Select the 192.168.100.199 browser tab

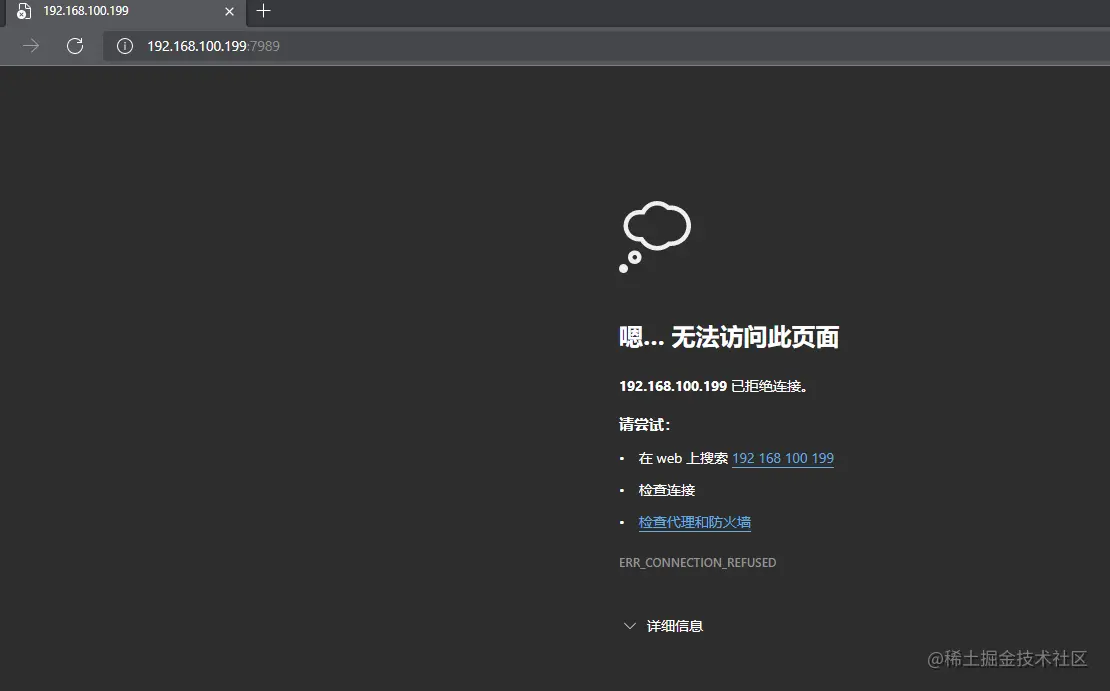click(x=126, y=13)
